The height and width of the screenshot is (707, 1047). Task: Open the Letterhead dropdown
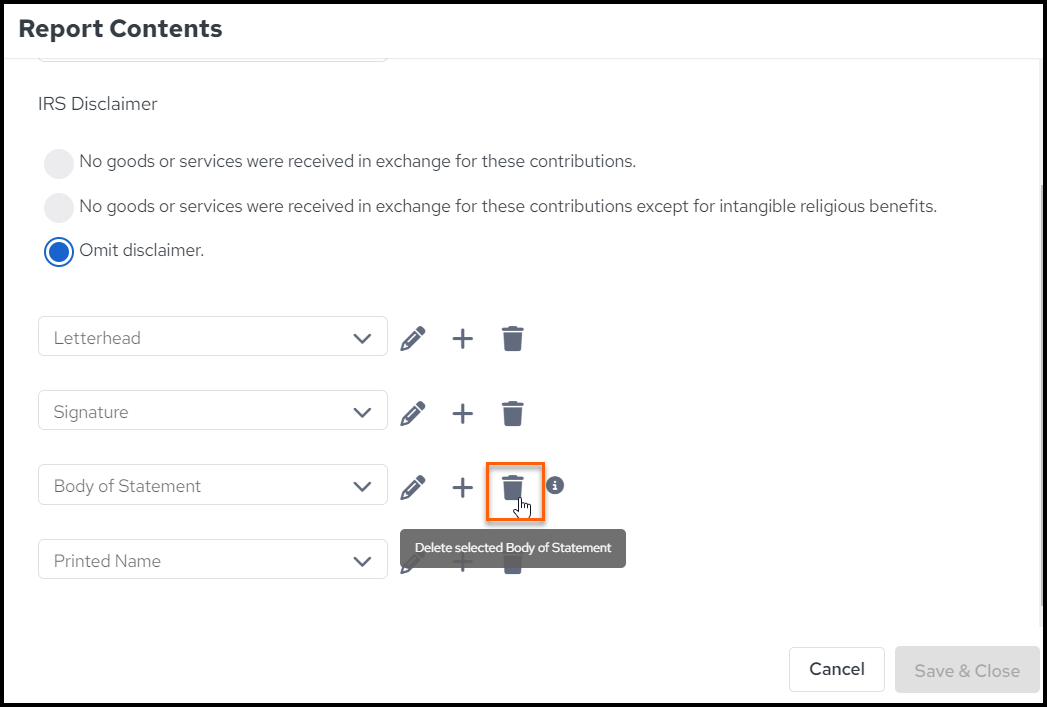click(x=213, y=336)
